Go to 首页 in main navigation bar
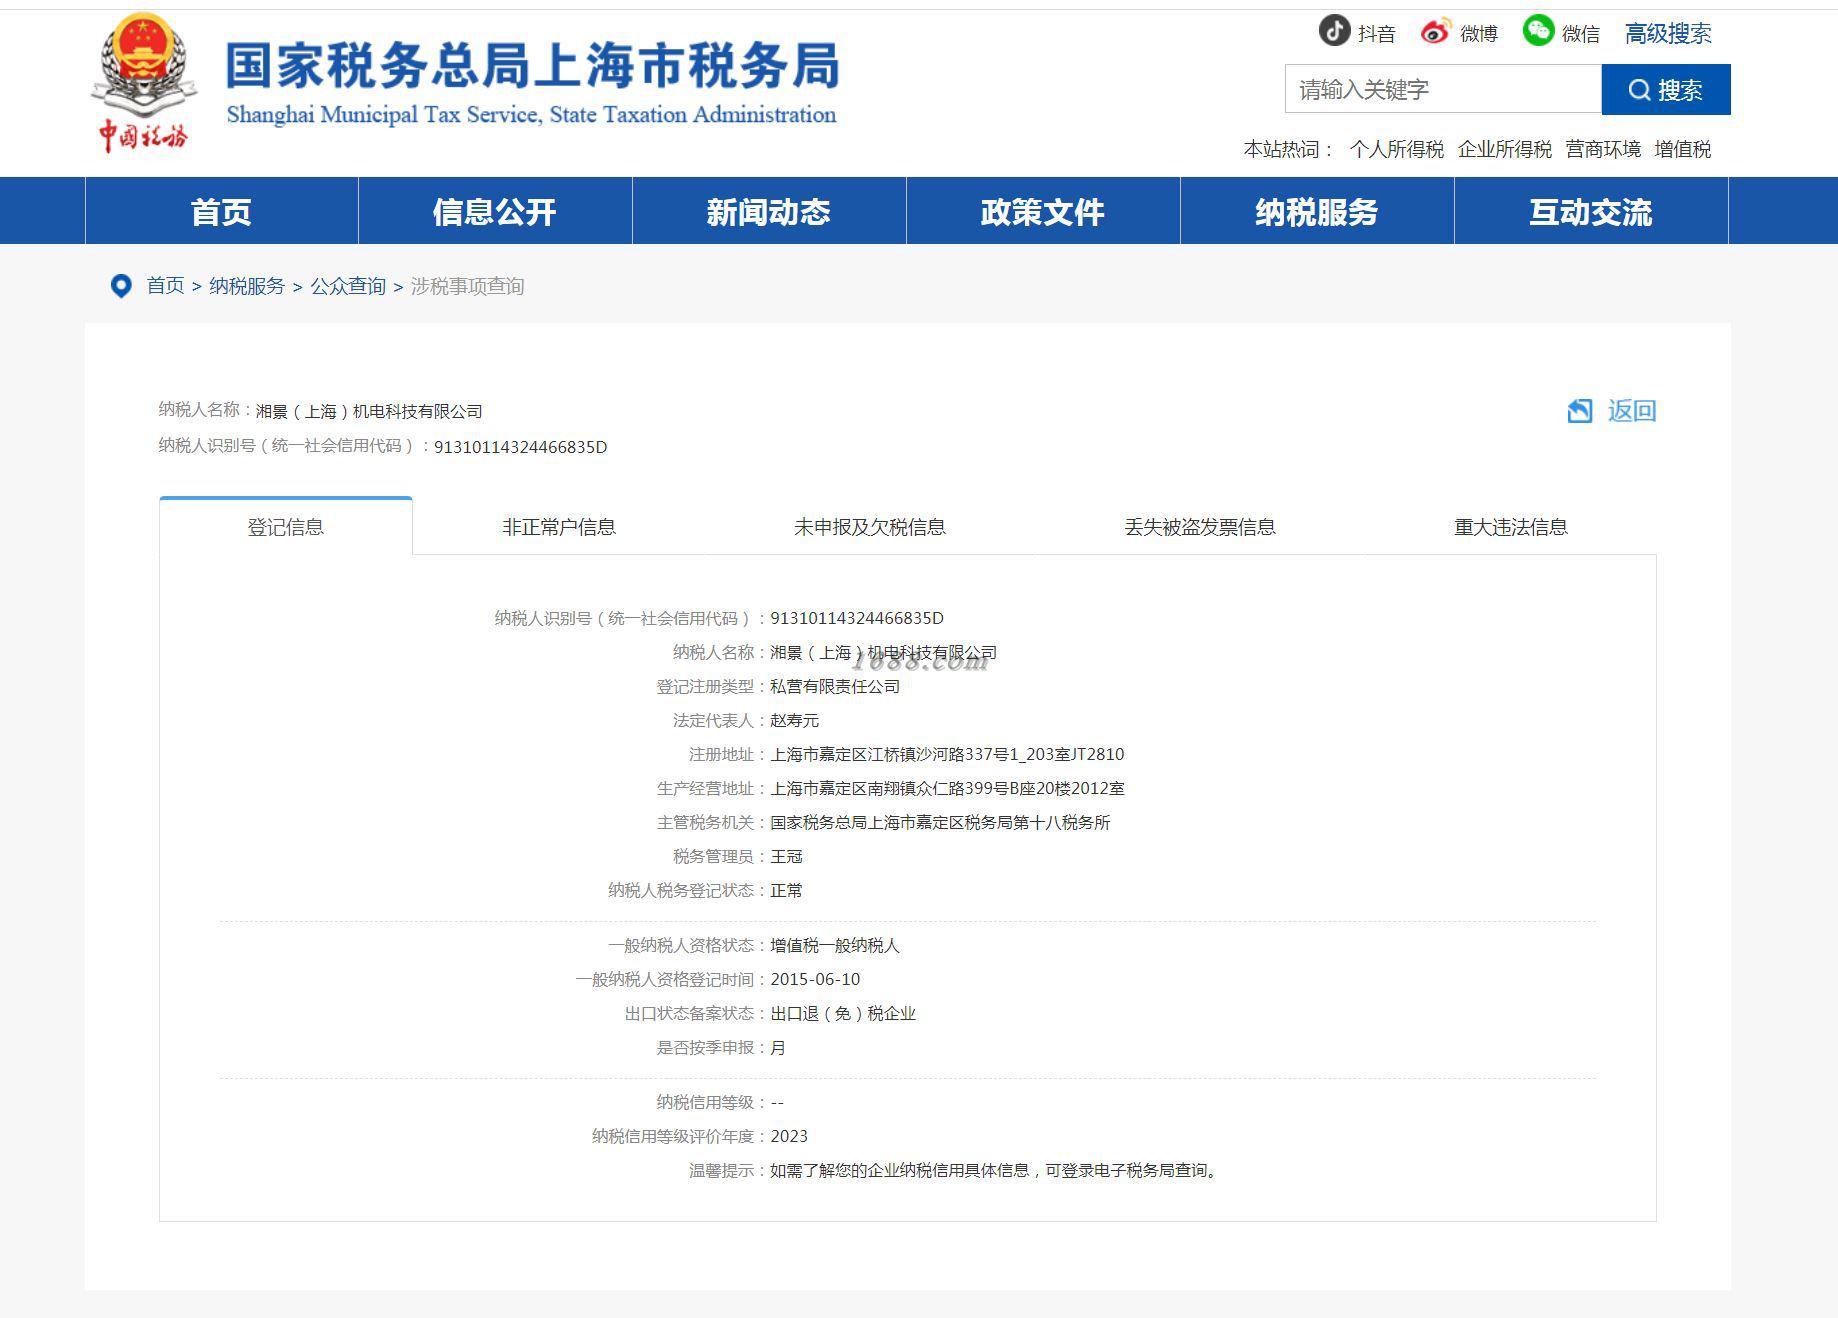The height and width of the screenshot is (1318, 1838). (221, 211)
